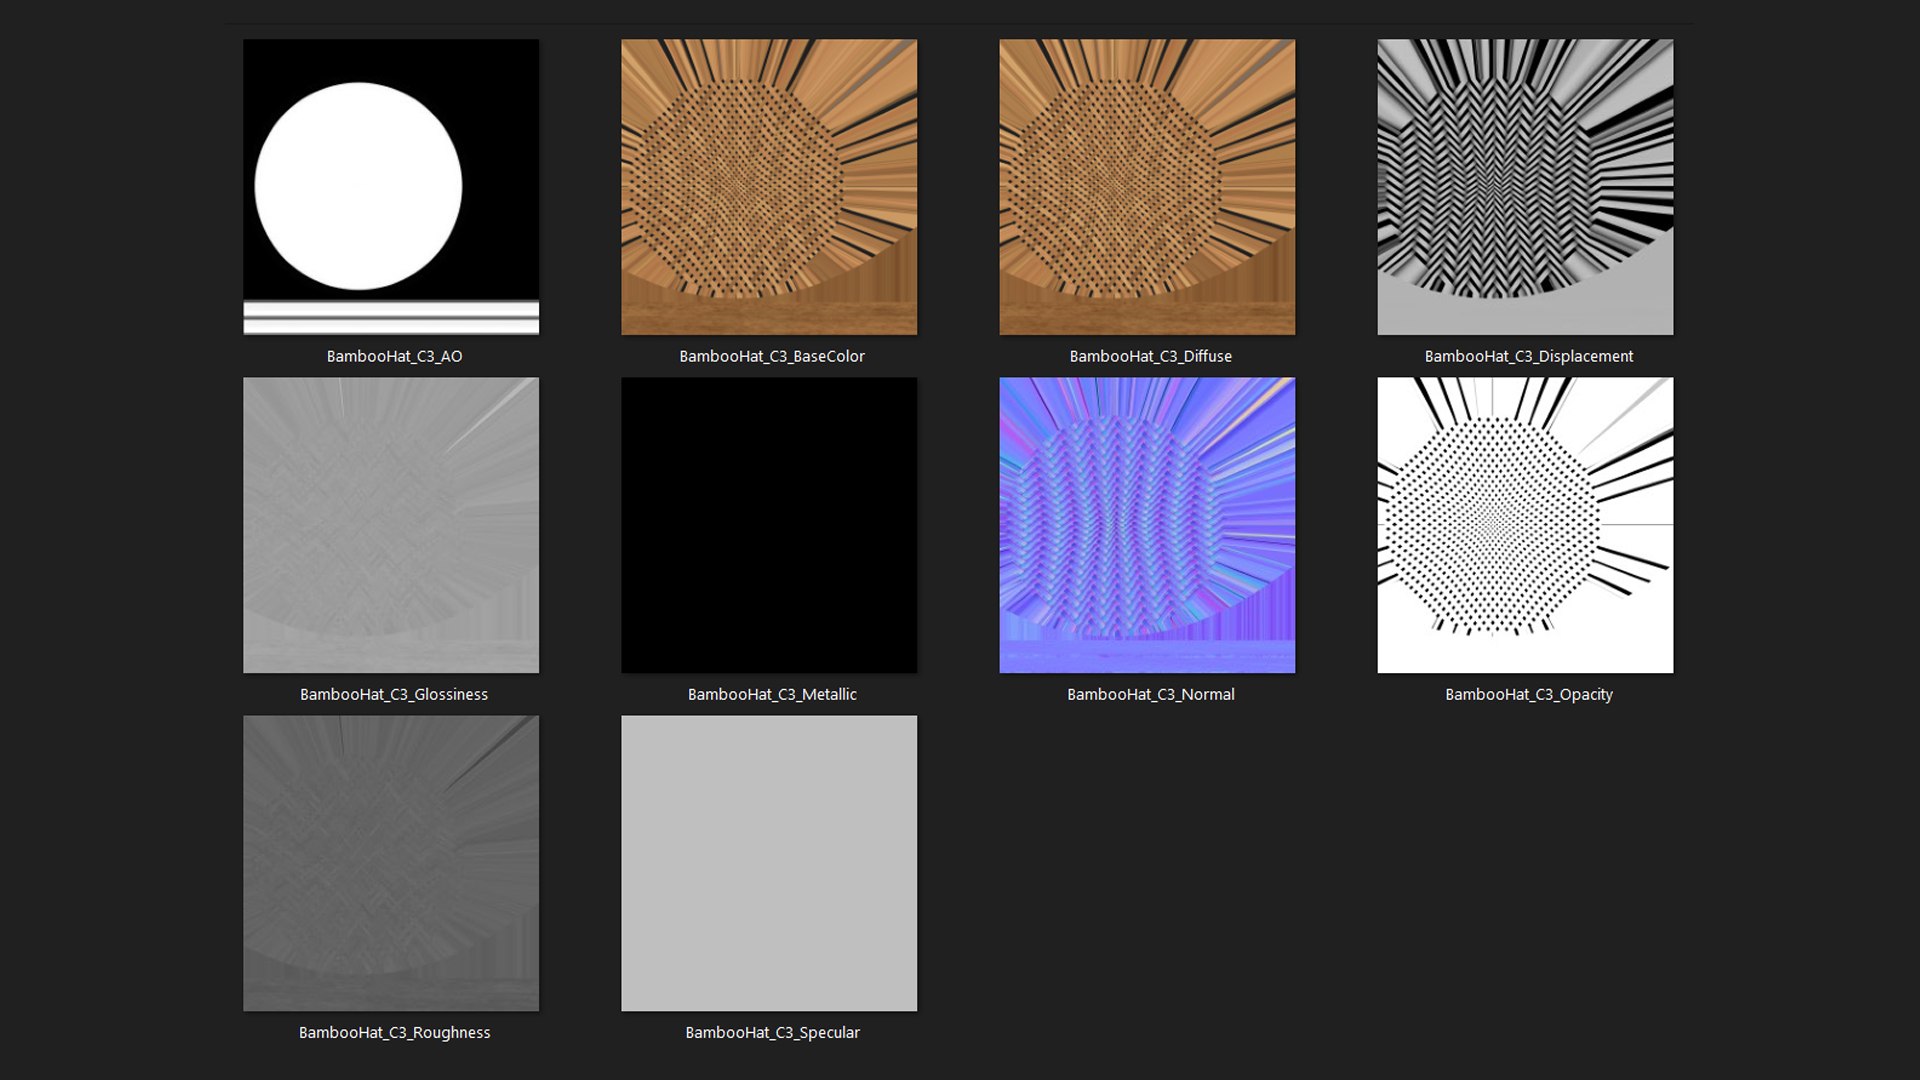Click the BambooHat_C3_Diffuse file name label
Image resolution: width=1920 pixels, height=1080 pixels.
pyautogui.click(x=1150, y=356)
